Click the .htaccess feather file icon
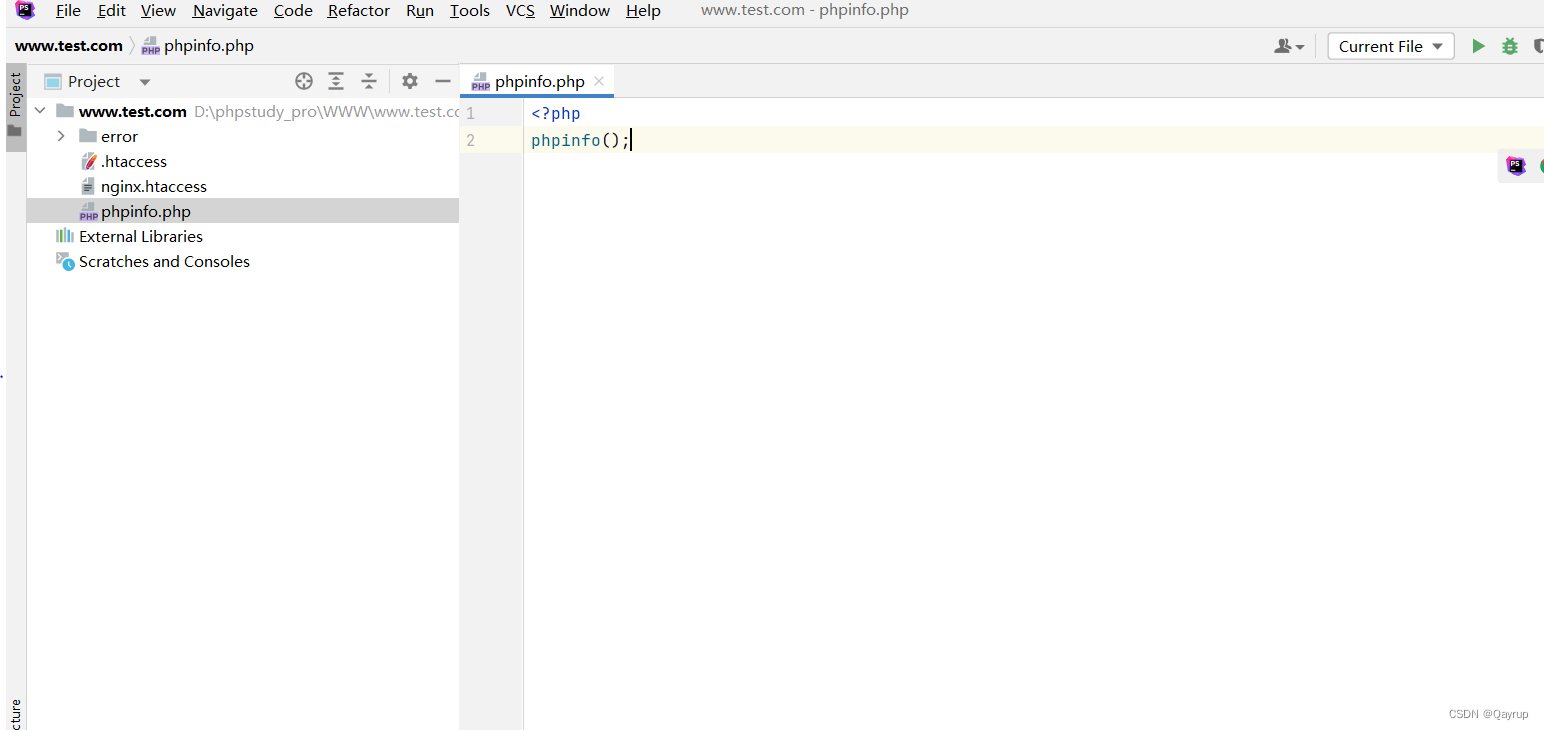 coord(89,161)
